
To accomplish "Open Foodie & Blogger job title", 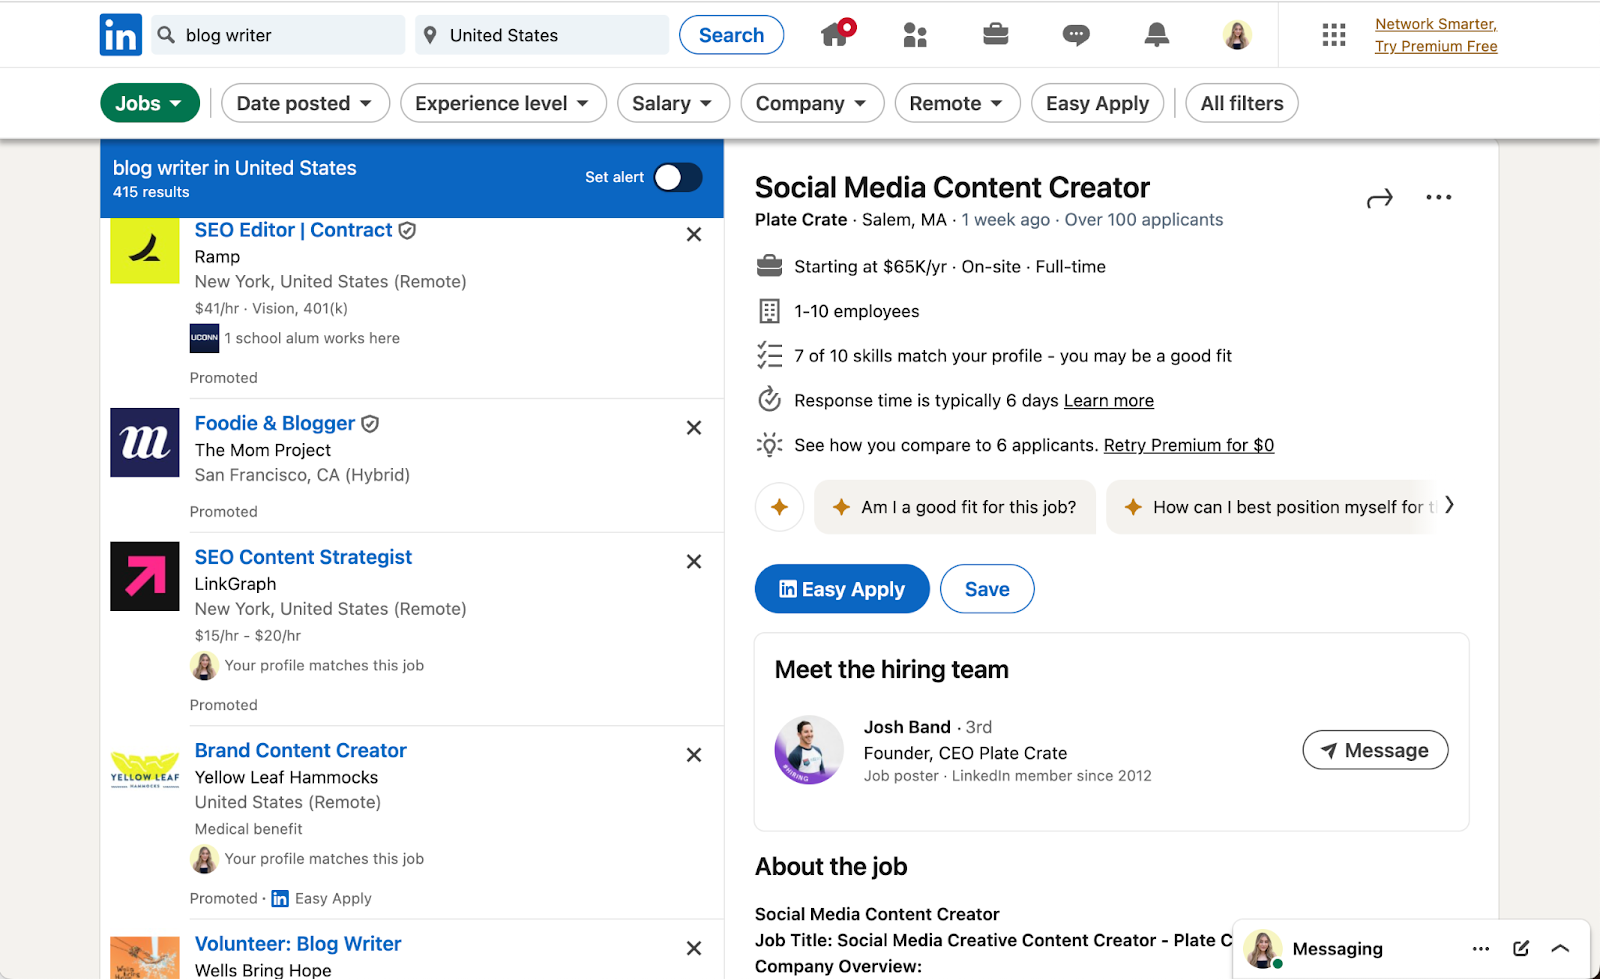I will coord(275,423).
